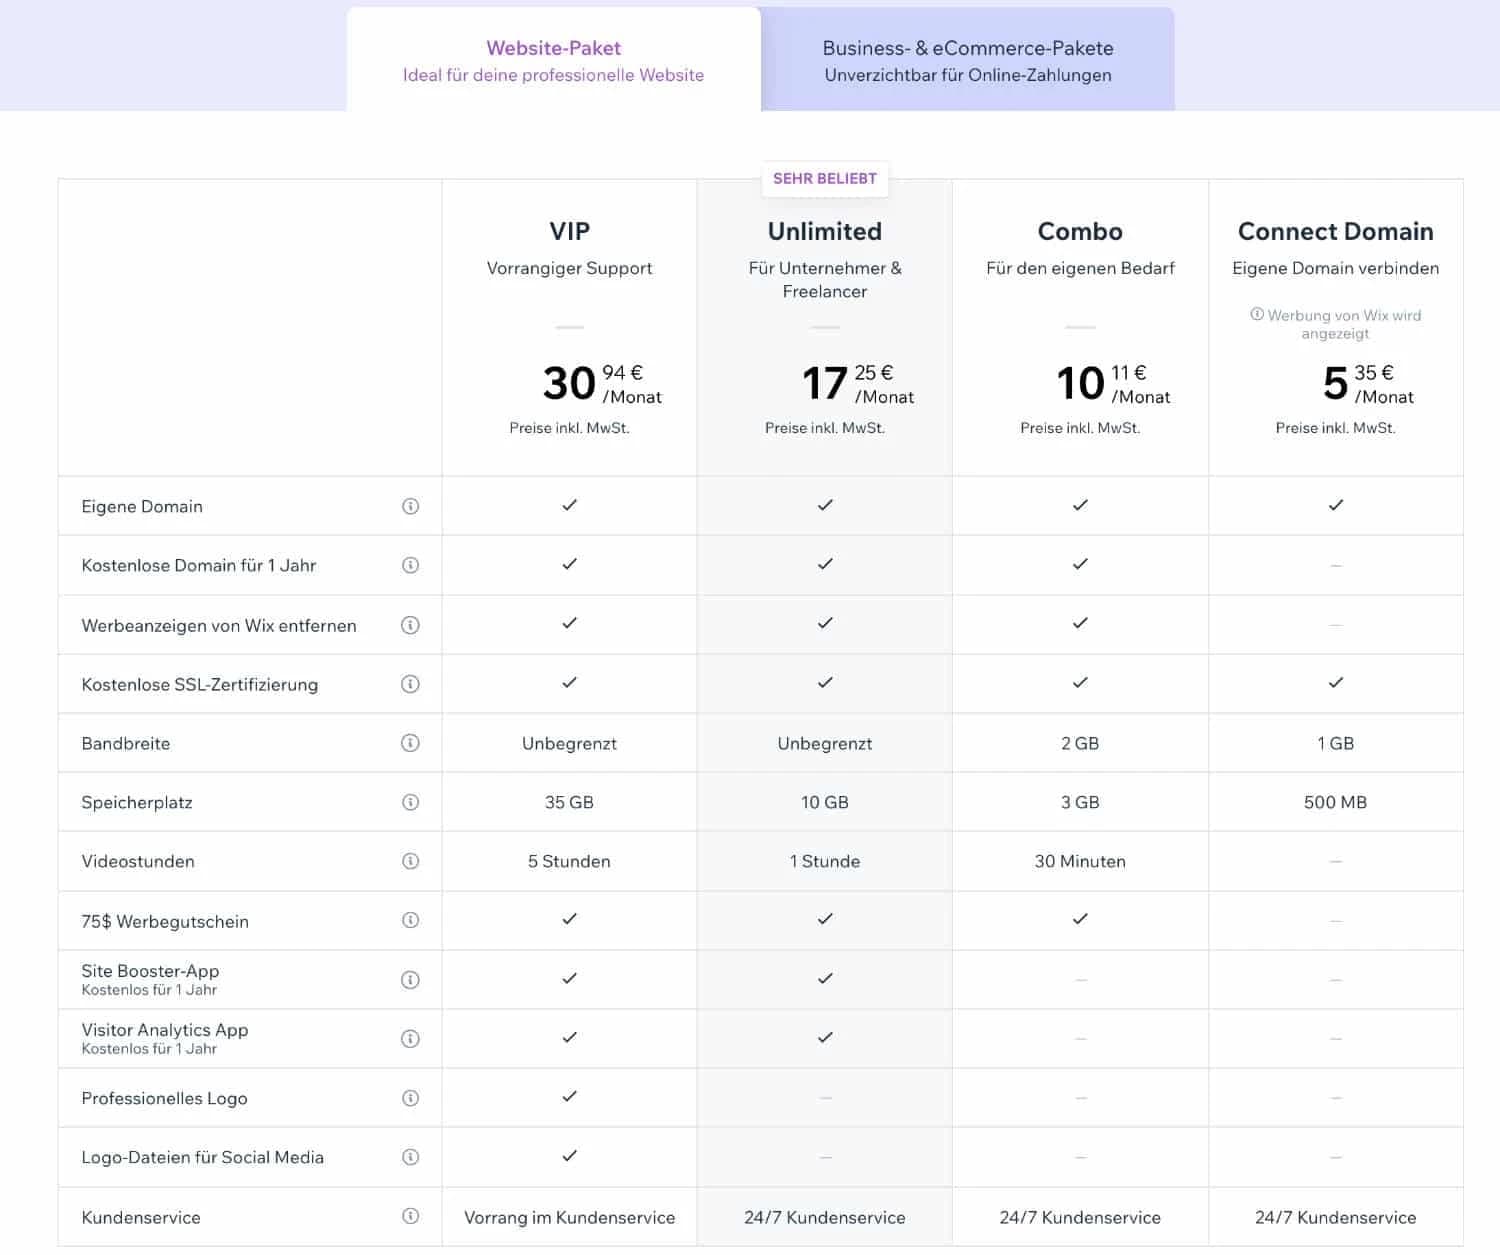This screenshot has width=1500, height=1255.
Task: Click Unlimited checkmark in Eigene Domain row
Action: tap(824, 505)
